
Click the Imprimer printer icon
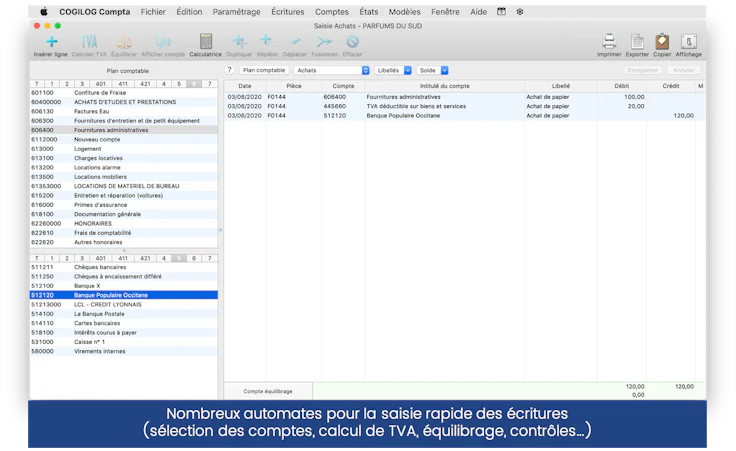point(609,41)
